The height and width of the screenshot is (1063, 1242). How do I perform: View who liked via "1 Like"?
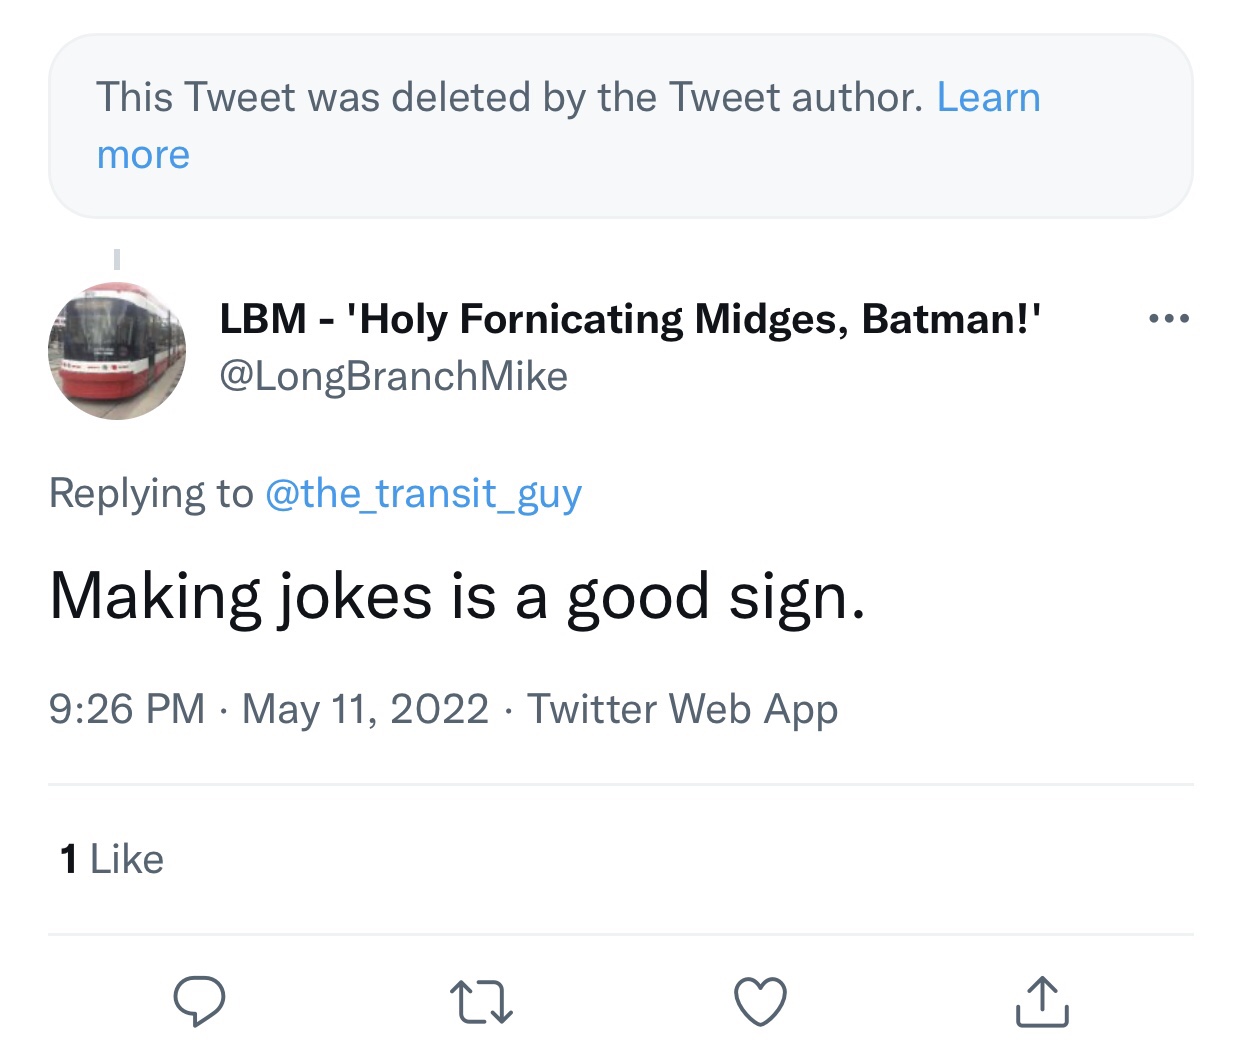(x=112, y=859)
